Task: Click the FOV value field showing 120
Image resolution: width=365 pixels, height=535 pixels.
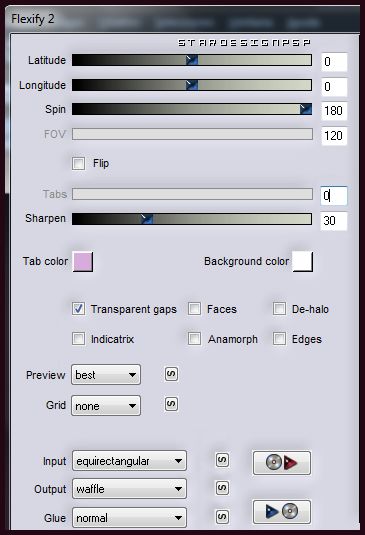Action: coord(334,136)
